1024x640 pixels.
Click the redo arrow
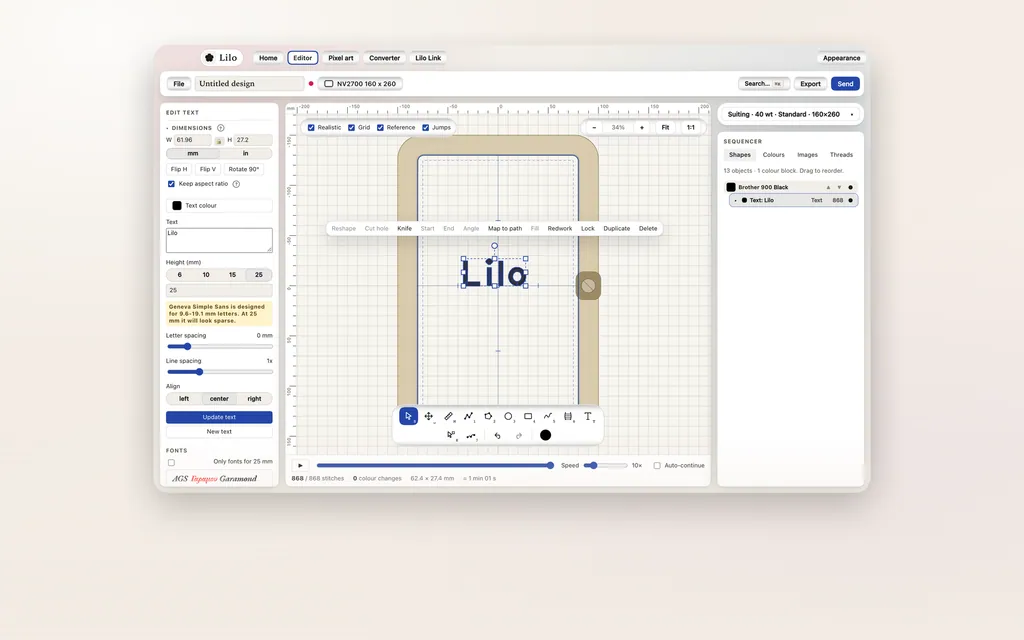pyautogui.click(x=519, y=436)
